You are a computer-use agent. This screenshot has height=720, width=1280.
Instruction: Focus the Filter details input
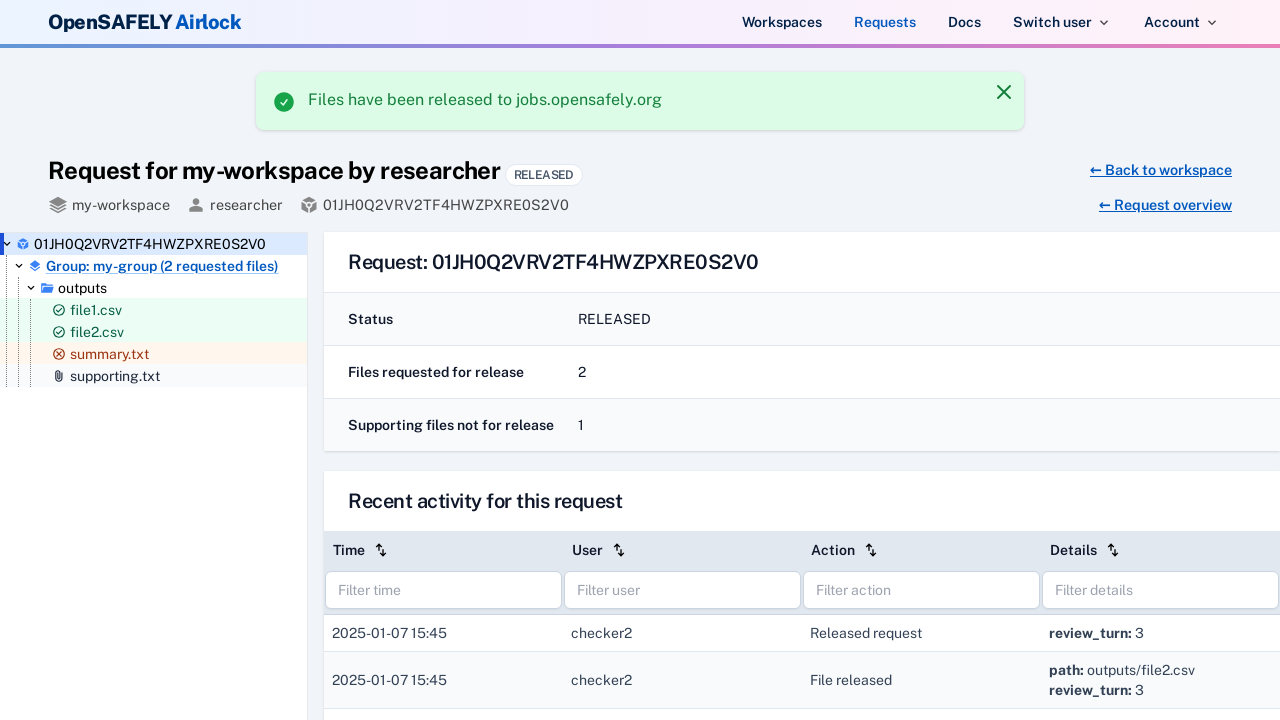point(1160,590)
